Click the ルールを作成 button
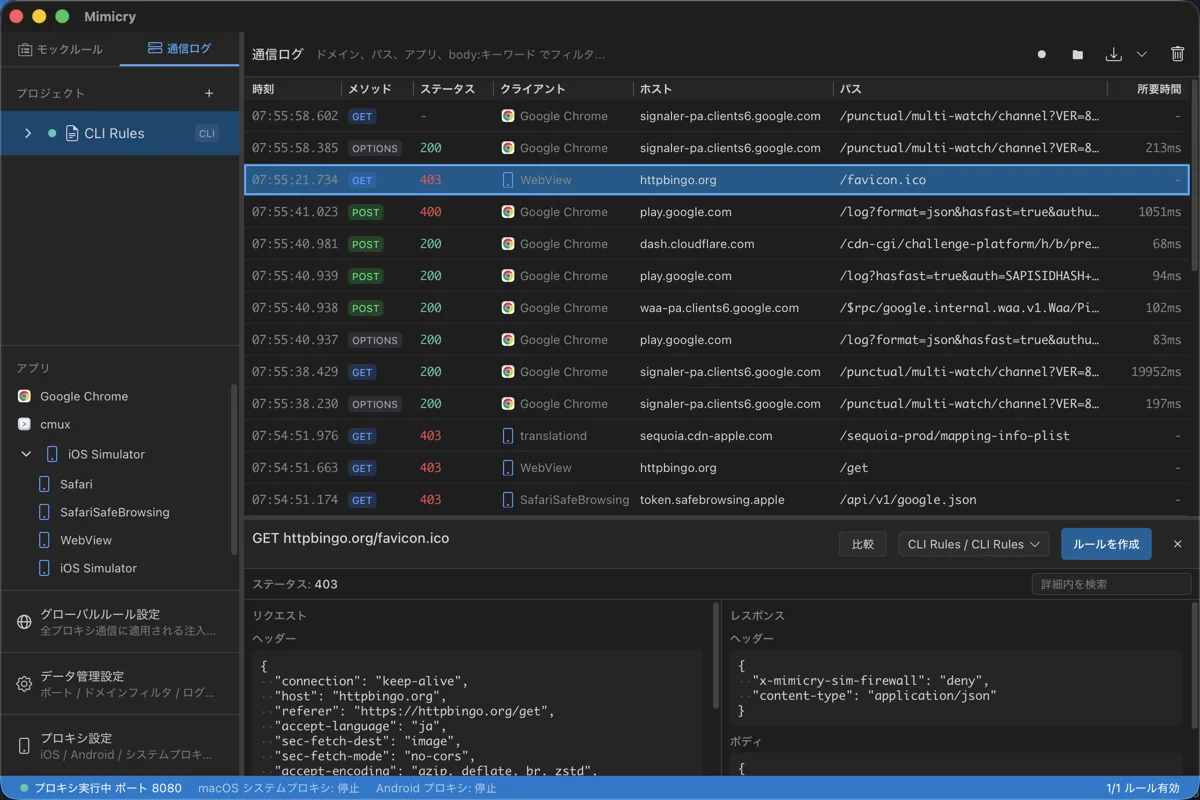 (1106, 544)
